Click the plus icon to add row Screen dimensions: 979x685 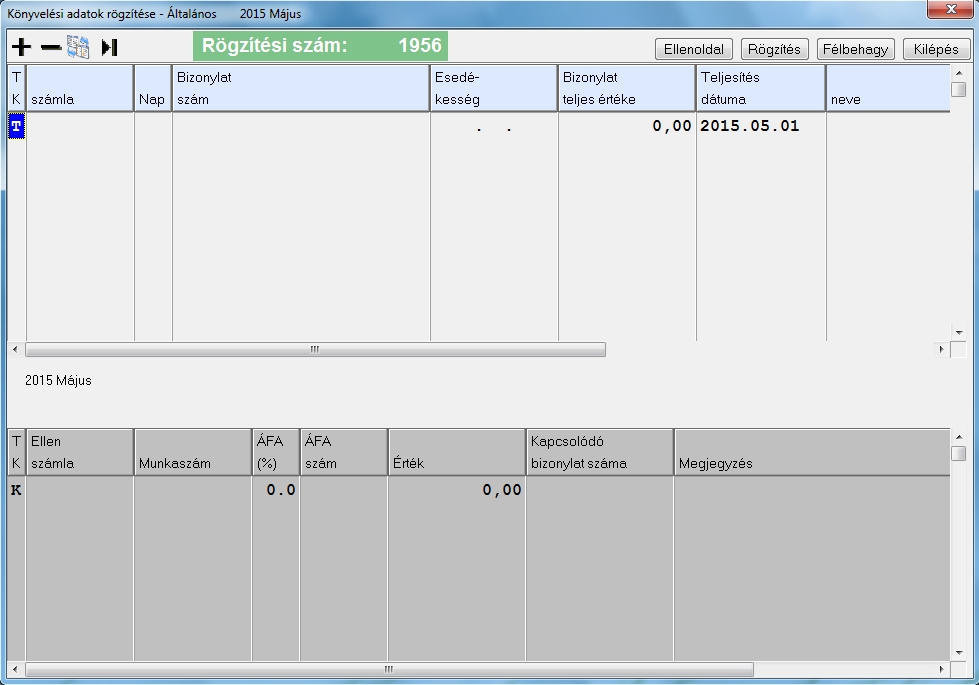pos(20,47)
